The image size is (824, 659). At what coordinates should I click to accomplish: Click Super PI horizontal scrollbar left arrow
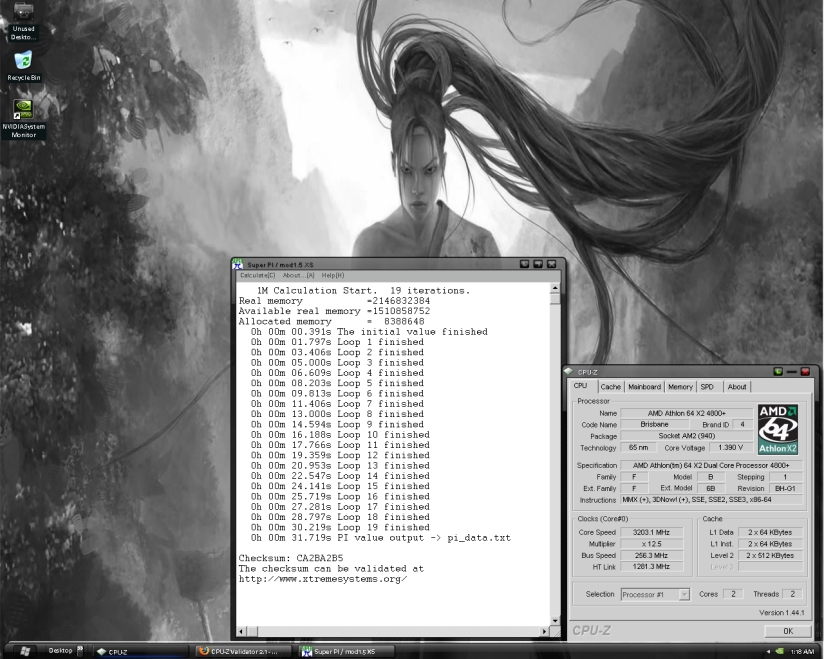pos(241,631)
